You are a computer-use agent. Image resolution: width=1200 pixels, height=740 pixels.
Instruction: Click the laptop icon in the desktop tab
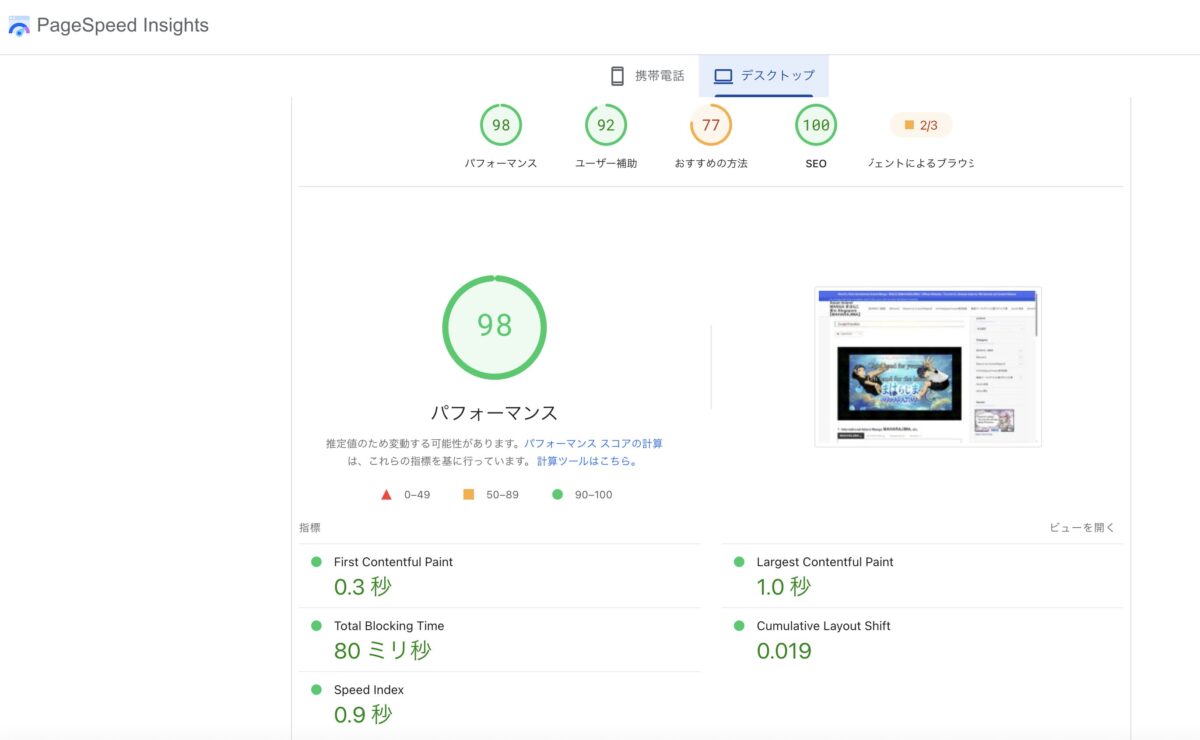723,76
